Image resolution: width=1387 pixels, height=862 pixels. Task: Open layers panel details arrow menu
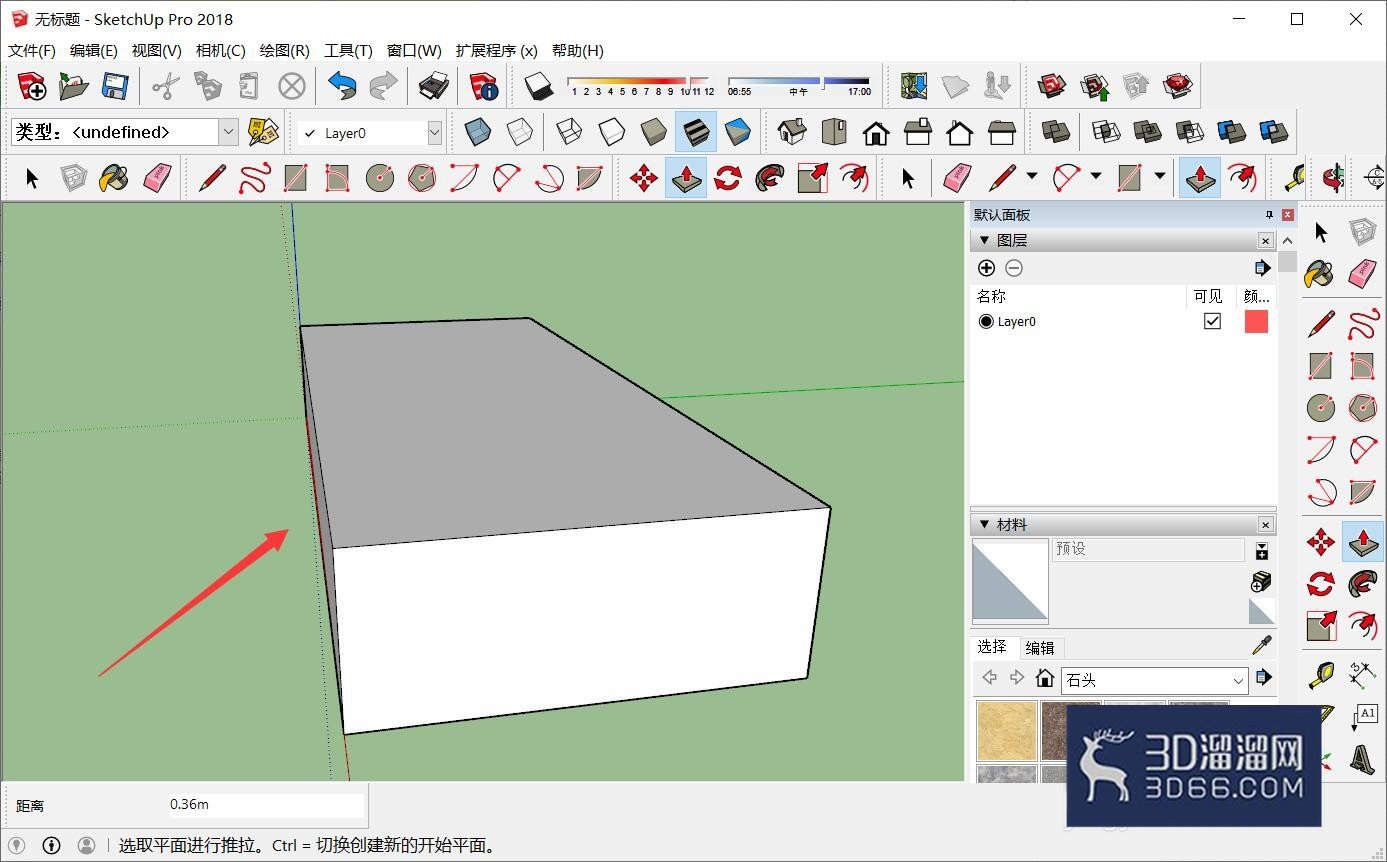(1262, 267)
